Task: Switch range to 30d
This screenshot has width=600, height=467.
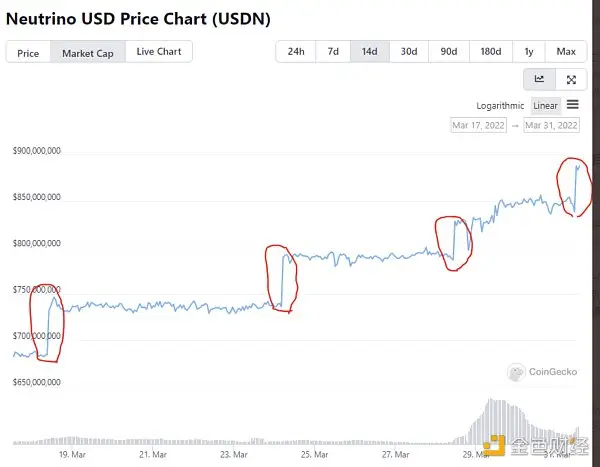Action: [408, 52]
